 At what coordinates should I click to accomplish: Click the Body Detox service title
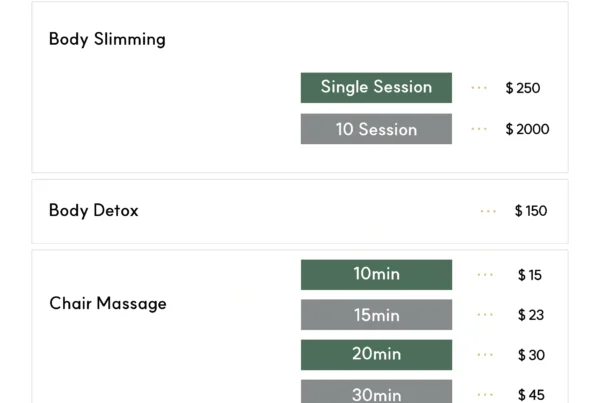tap(93, 211)
